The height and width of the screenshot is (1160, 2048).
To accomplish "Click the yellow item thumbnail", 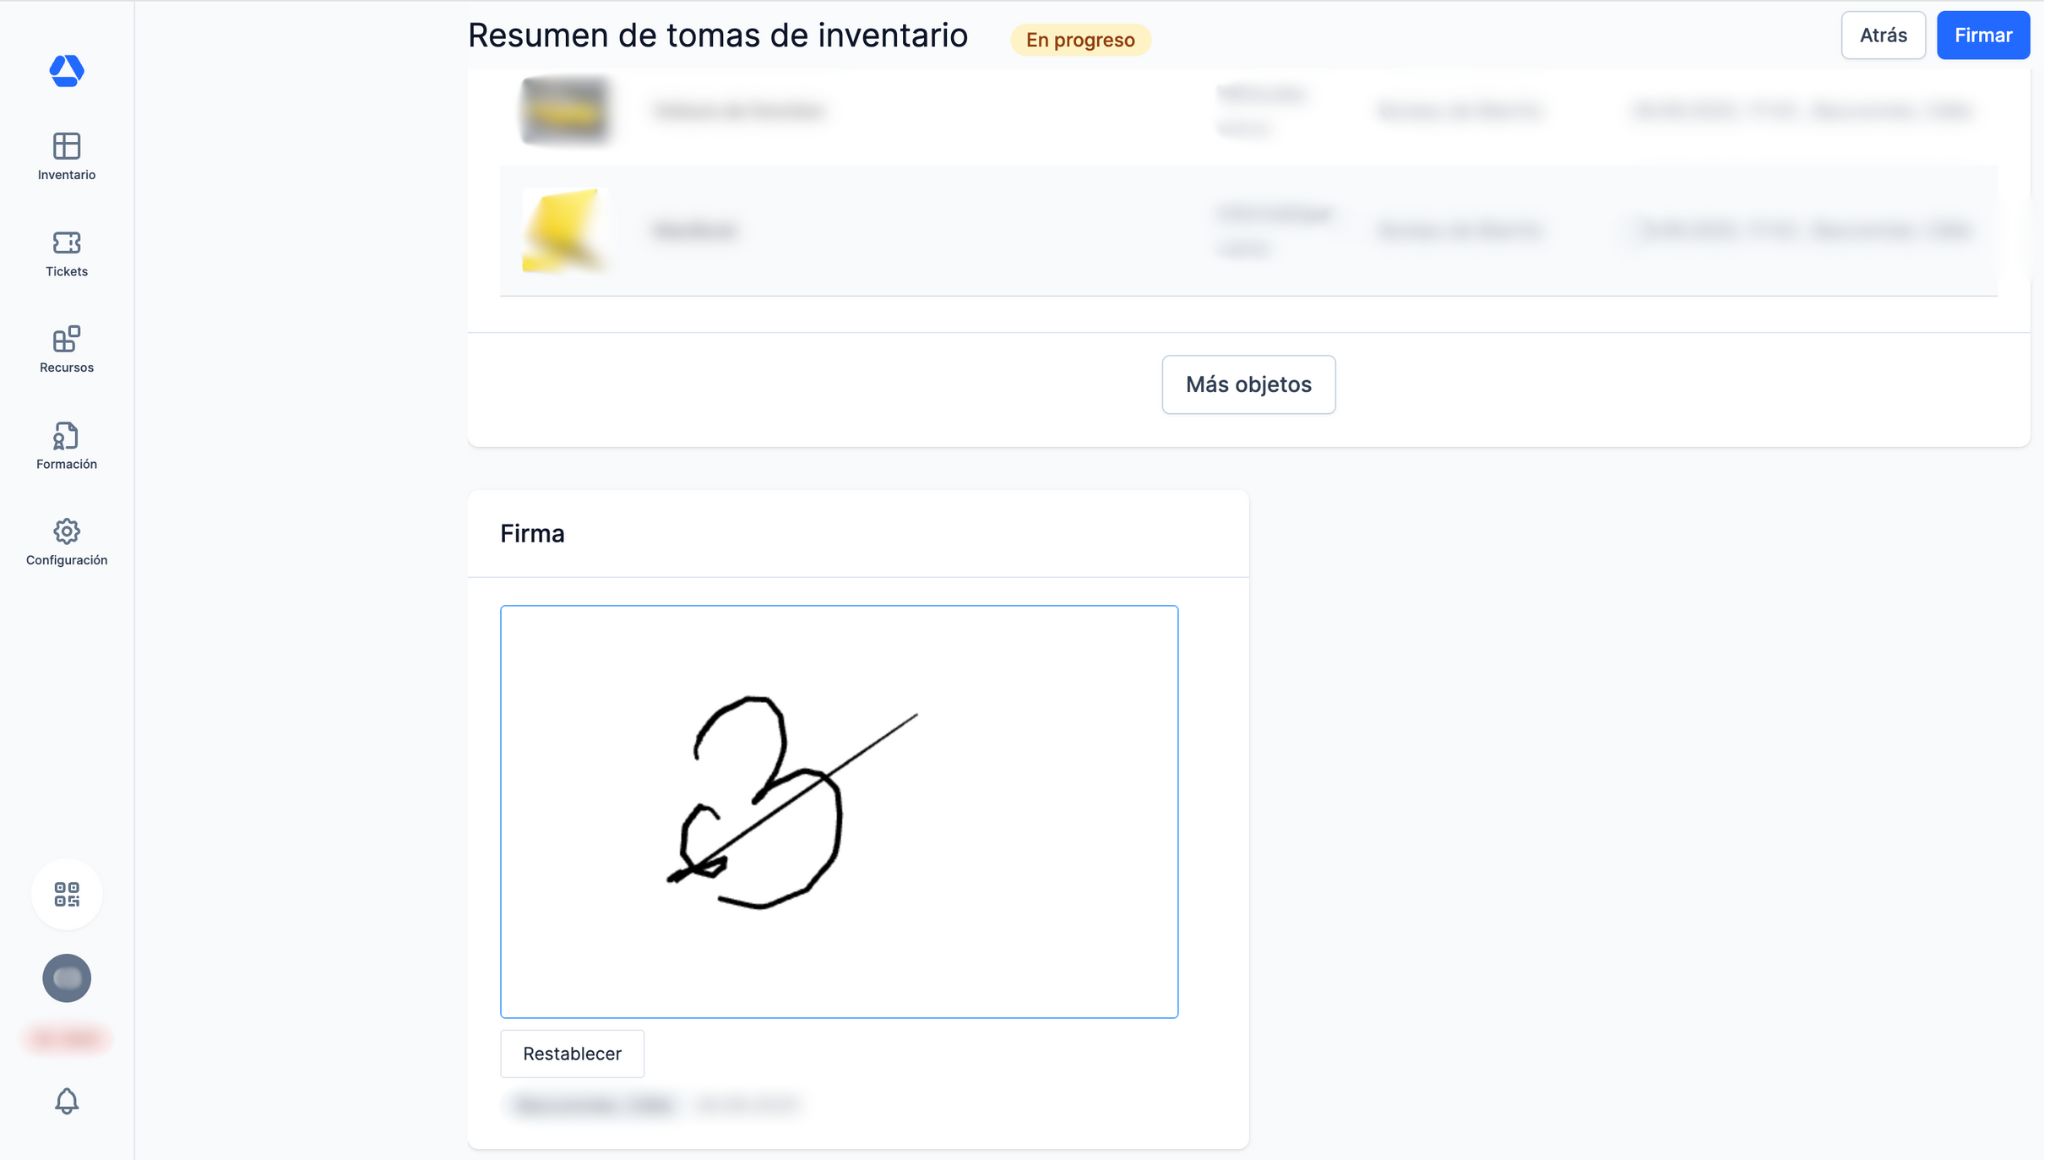I will point(565,230).
